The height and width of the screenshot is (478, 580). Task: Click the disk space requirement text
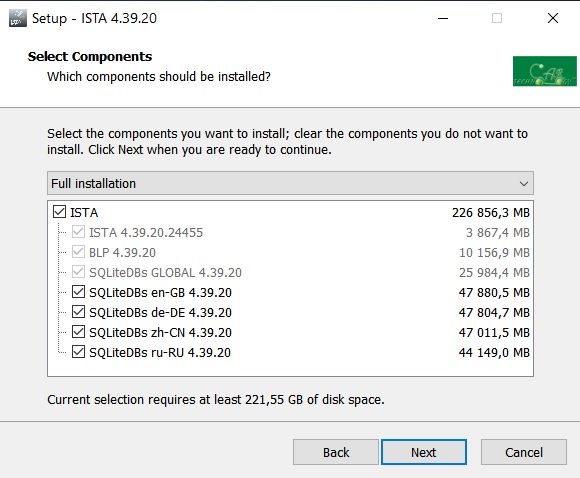click(x=216, y=400)
